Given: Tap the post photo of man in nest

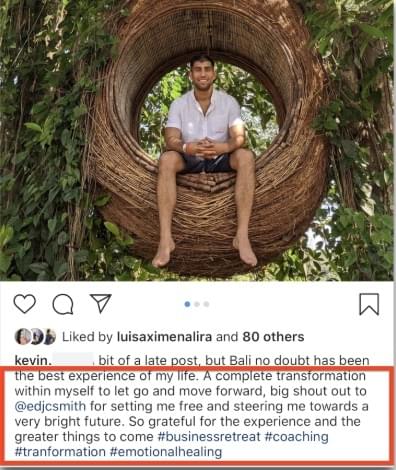Looking at the screenshot, I should (198, 140).
